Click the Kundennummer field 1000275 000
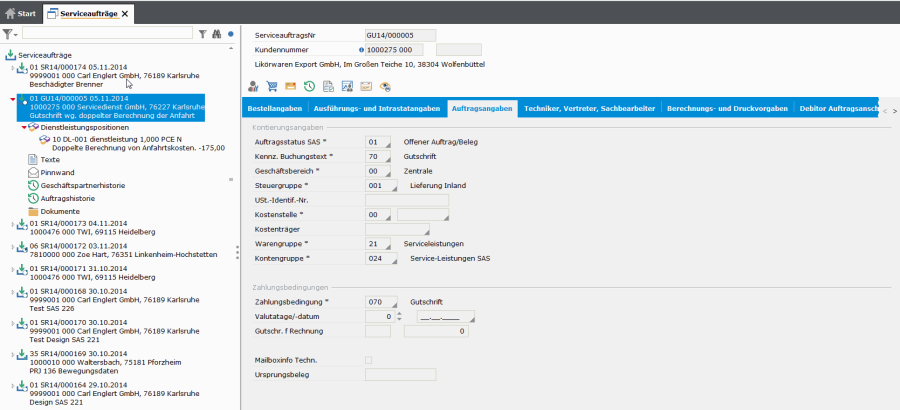This screenshot has height=410, width=900. tap(394, 50)
